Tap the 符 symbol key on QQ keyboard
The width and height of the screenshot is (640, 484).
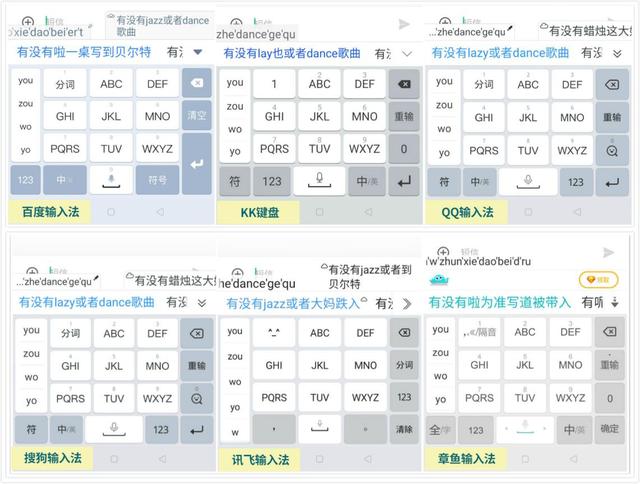444,182
